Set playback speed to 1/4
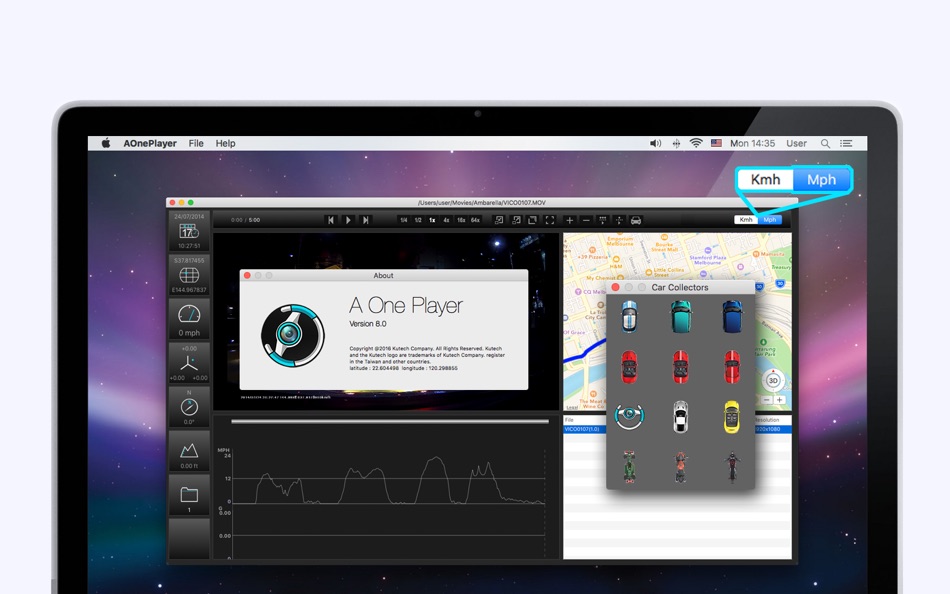 404,220
